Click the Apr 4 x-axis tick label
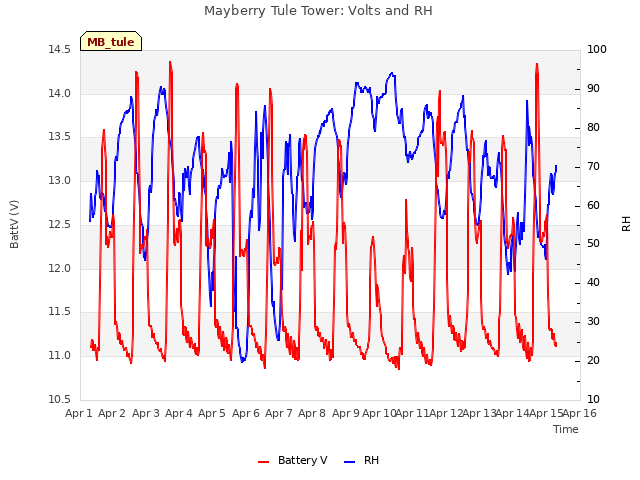The width and height of the screenshot is (640, 480). (179, 413)
